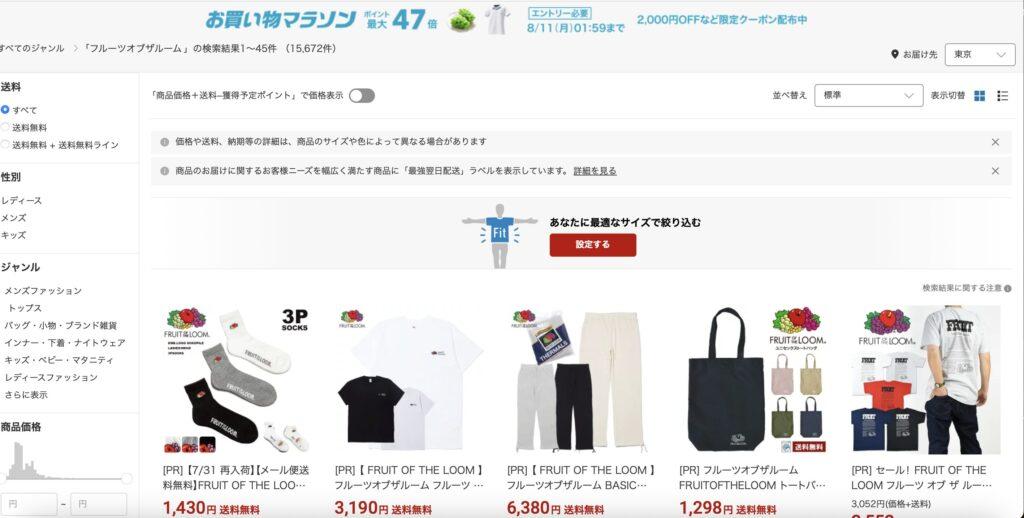The image size is (1024, 518).
Task: Click the Fit body size figure icon
Action: pos(500,235)
